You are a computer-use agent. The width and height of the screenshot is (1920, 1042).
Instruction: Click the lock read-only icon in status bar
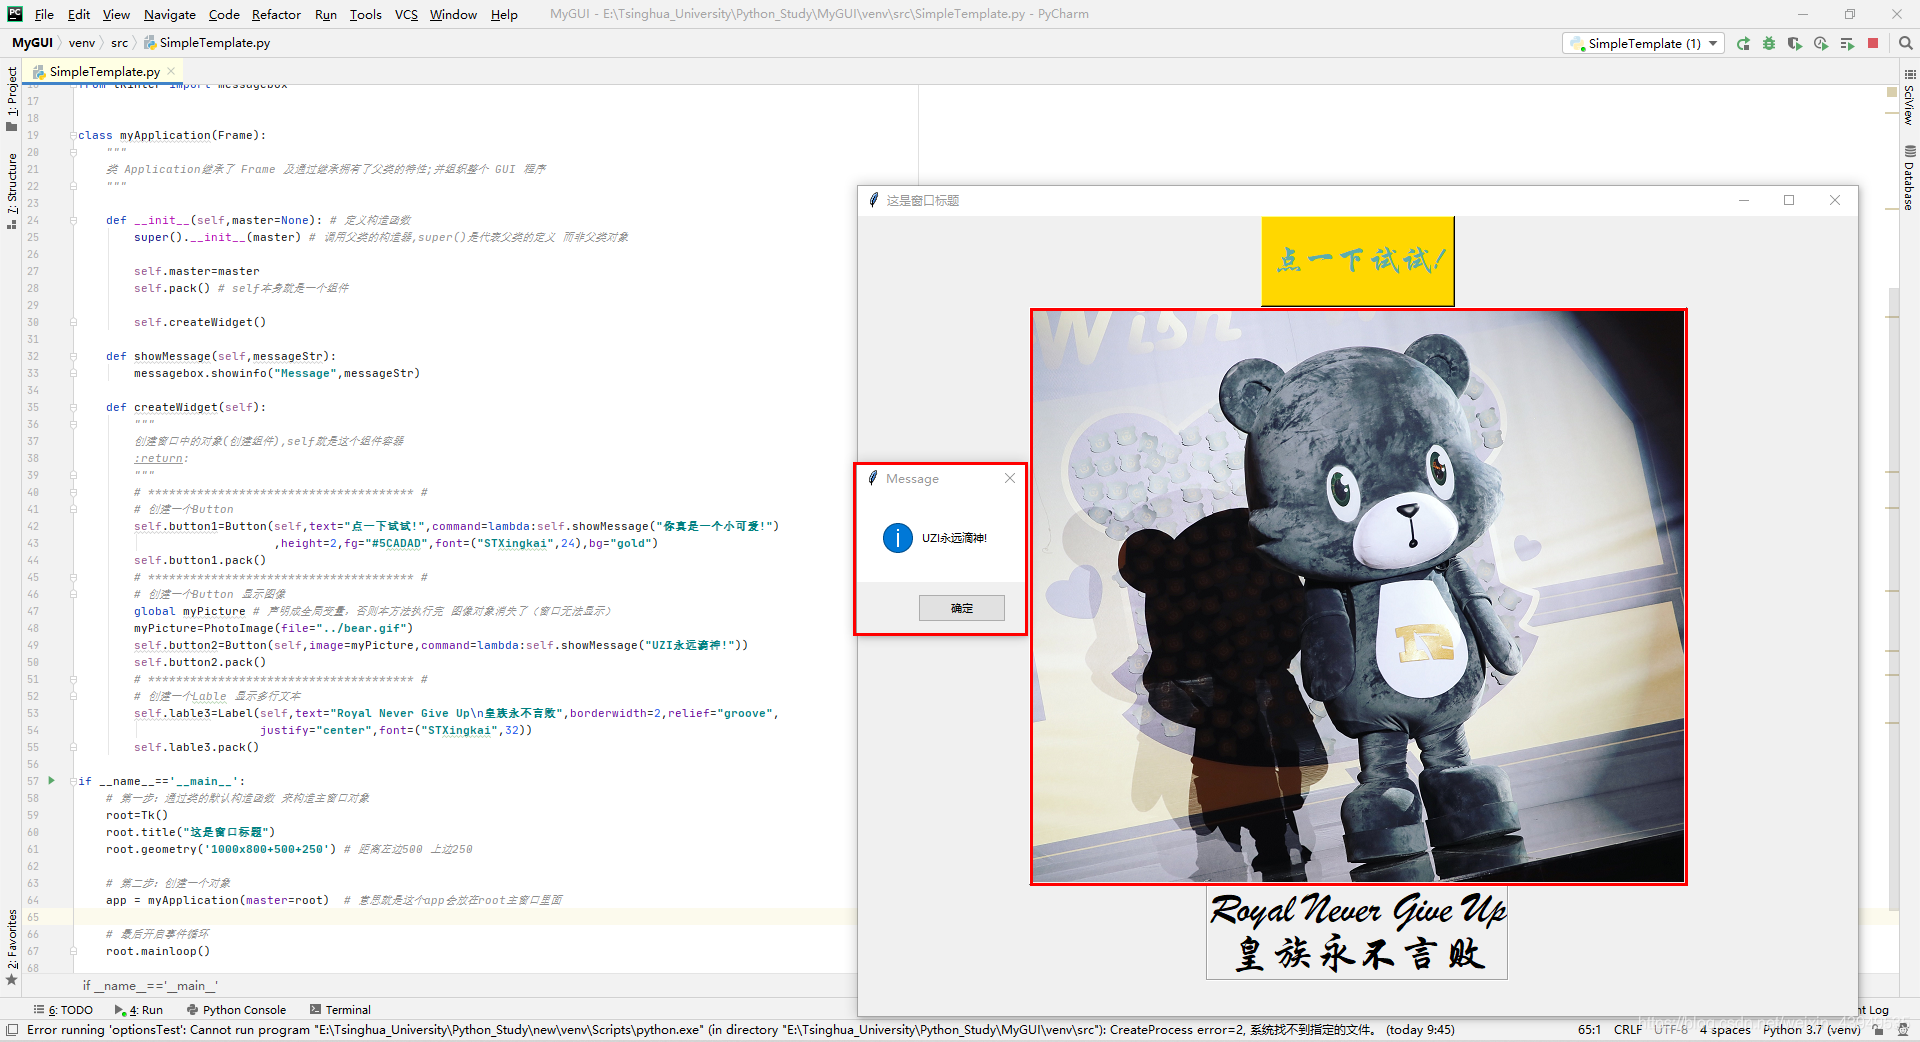click(x=1878, y=1030)
